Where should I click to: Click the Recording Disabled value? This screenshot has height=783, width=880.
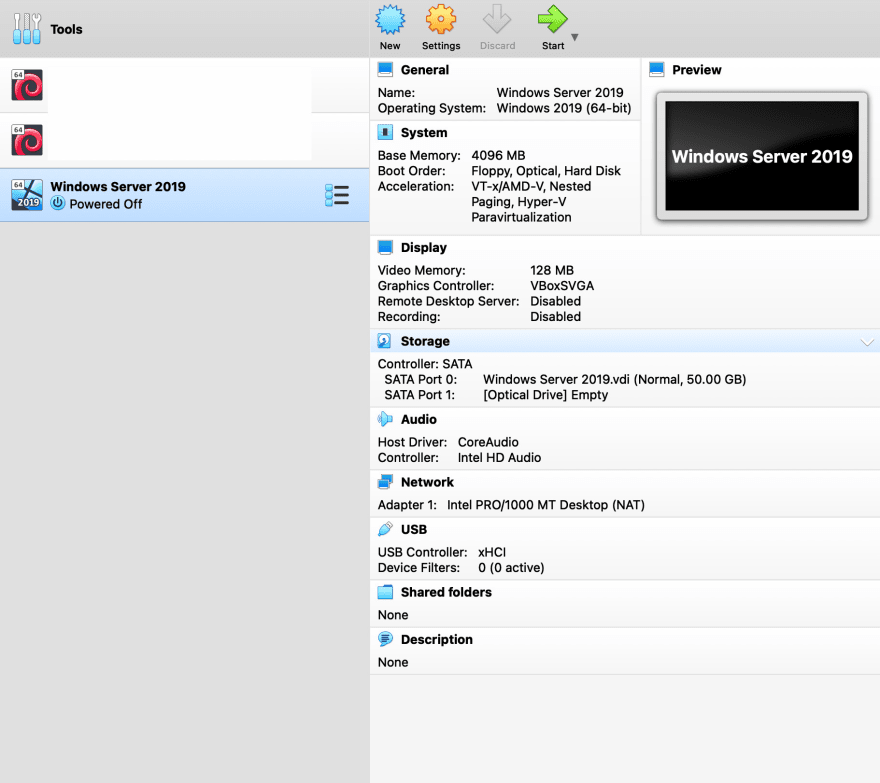556,317
